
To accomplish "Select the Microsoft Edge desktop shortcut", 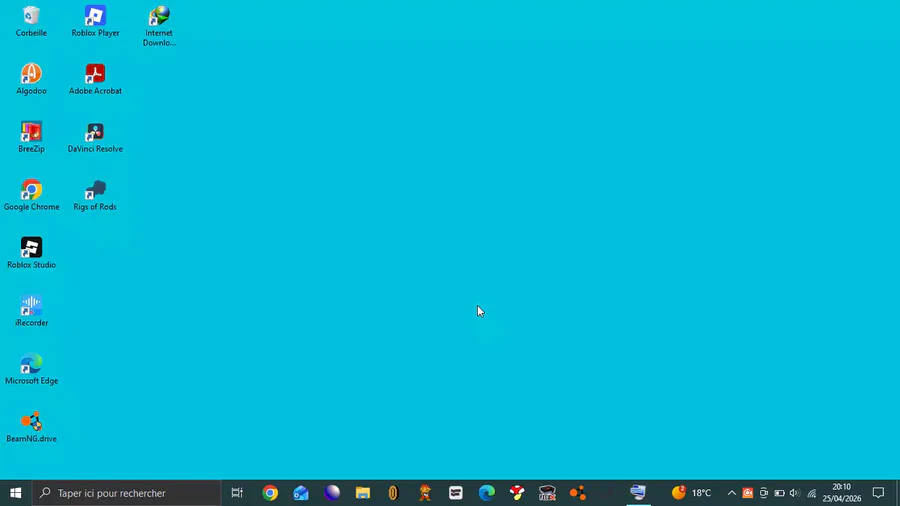I will coord(31,369).
